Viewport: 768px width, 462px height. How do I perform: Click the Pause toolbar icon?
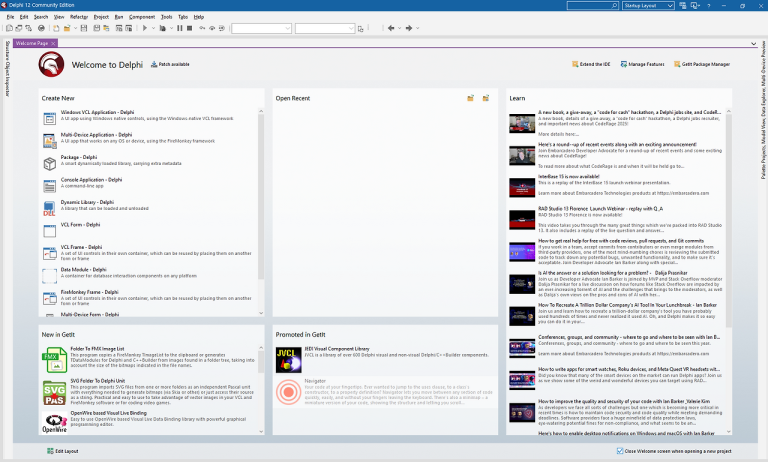(180, 28)
